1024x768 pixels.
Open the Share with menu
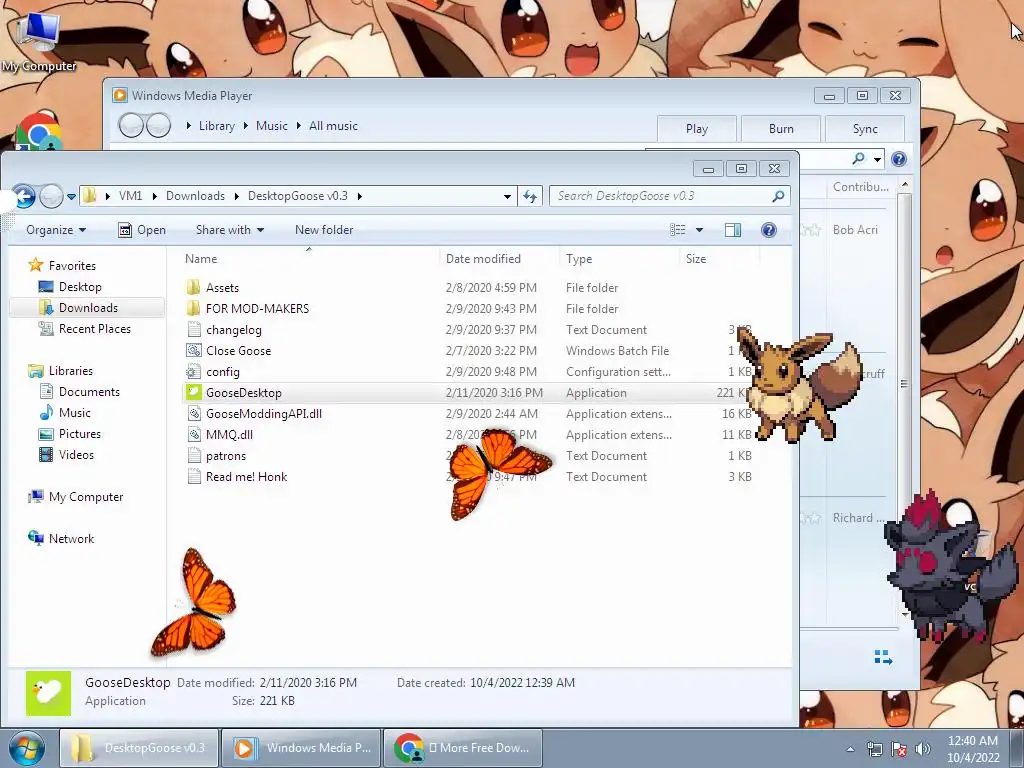coord(230,230)
